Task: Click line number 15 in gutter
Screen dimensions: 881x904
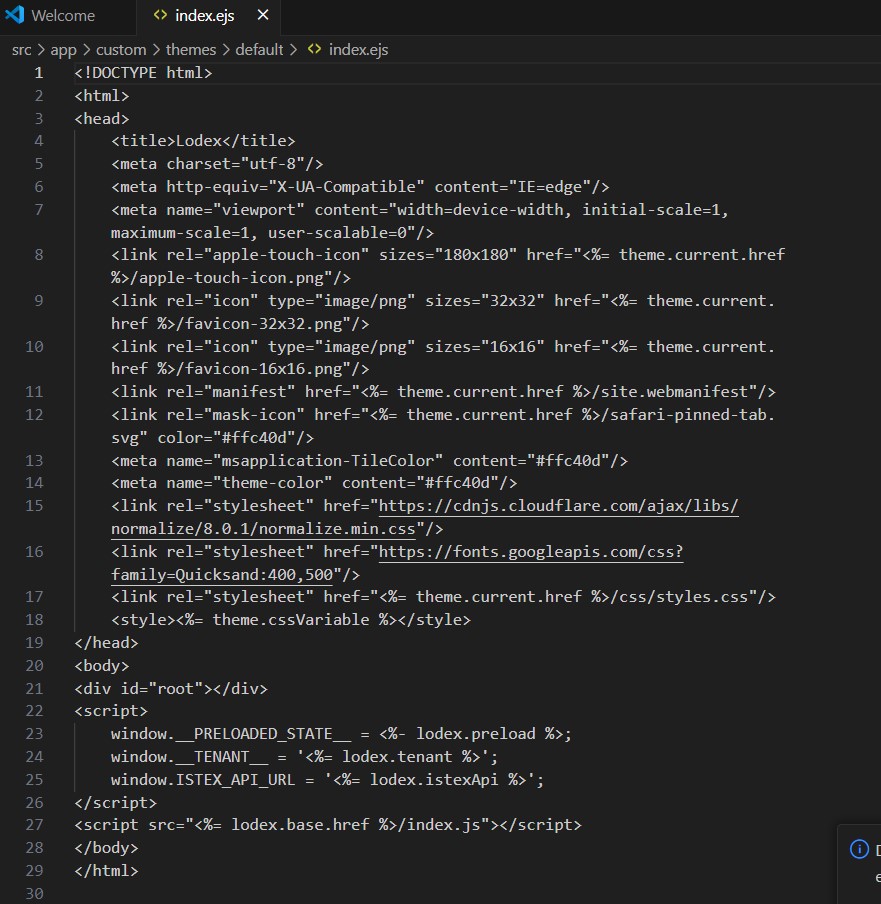Action: point(35,506)
